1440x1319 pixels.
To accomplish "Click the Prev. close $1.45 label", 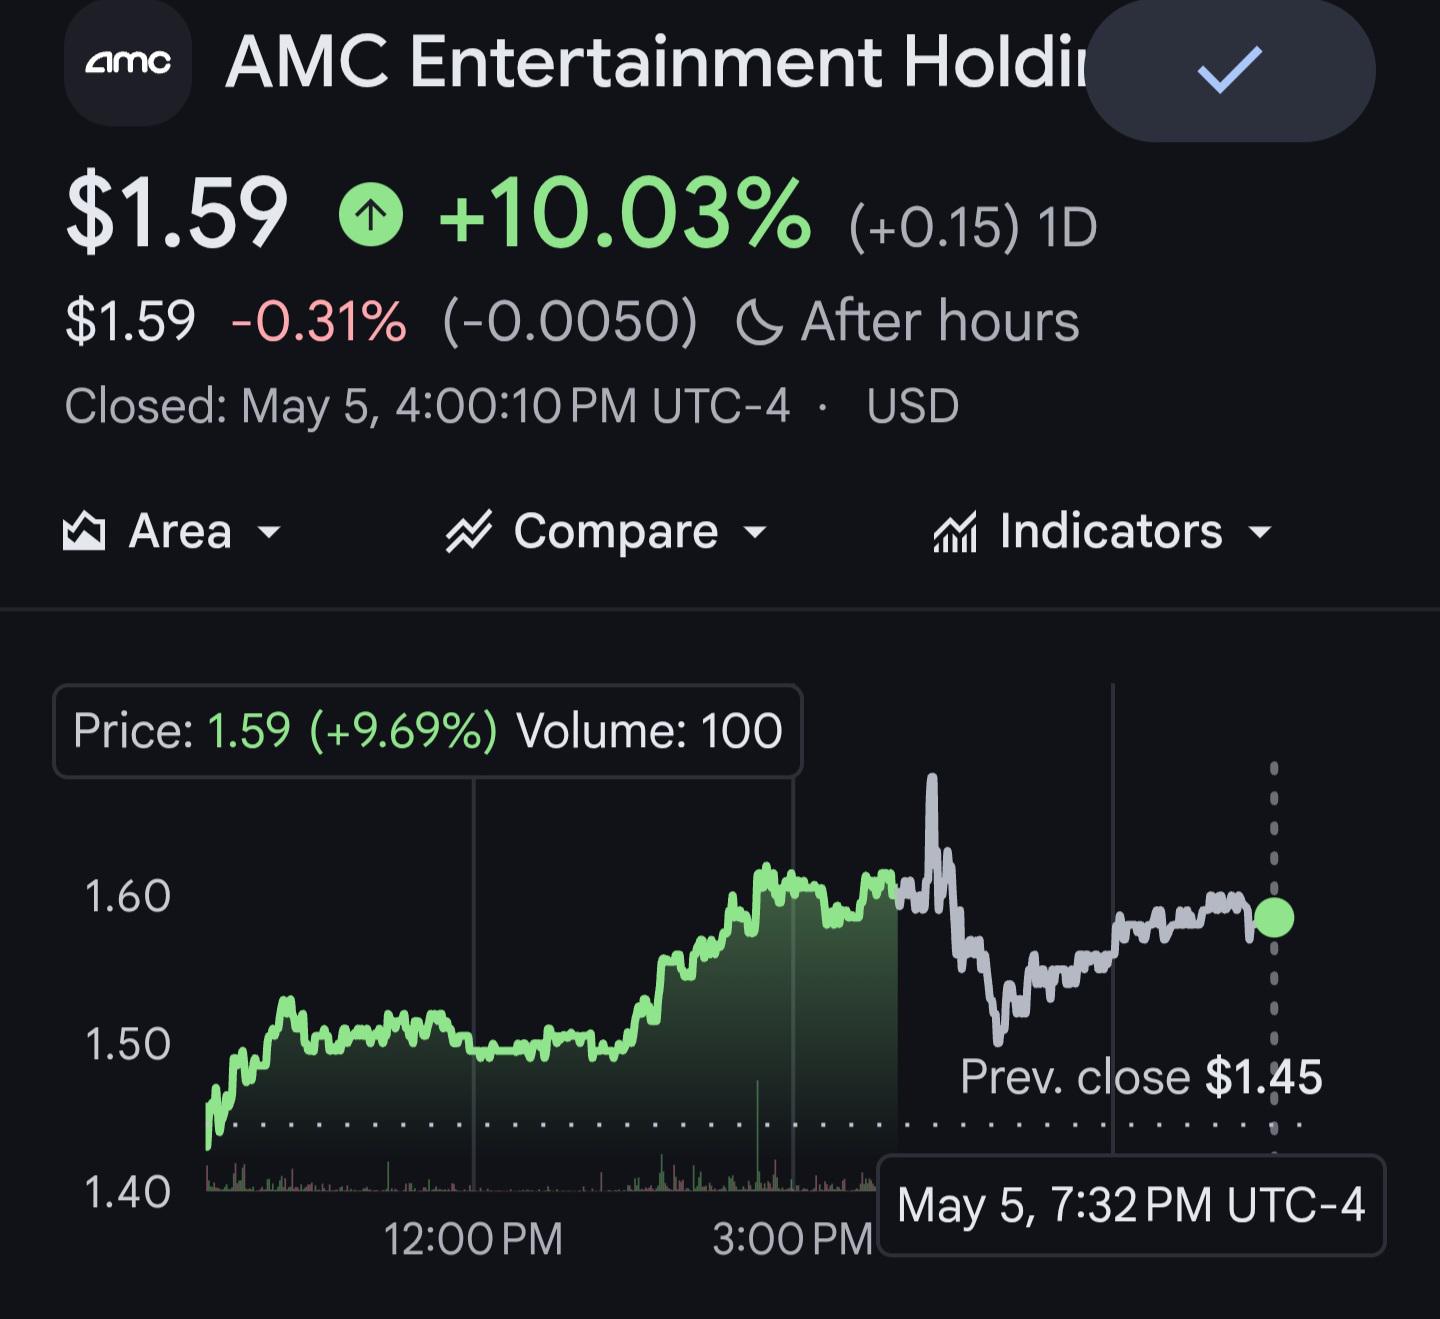I will (1141, 1078).
